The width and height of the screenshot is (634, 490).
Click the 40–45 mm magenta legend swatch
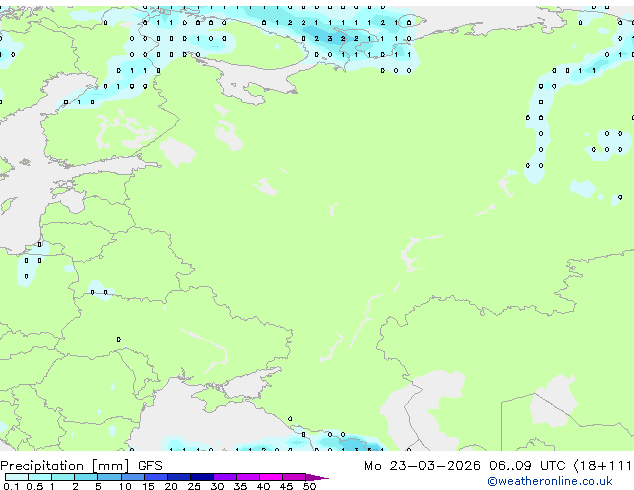271,477
